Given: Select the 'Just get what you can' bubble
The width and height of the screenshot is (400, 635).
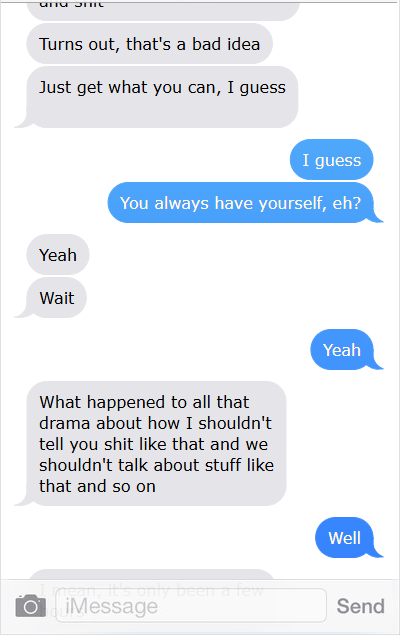Looking at the screenshot, I should [162, 97].
